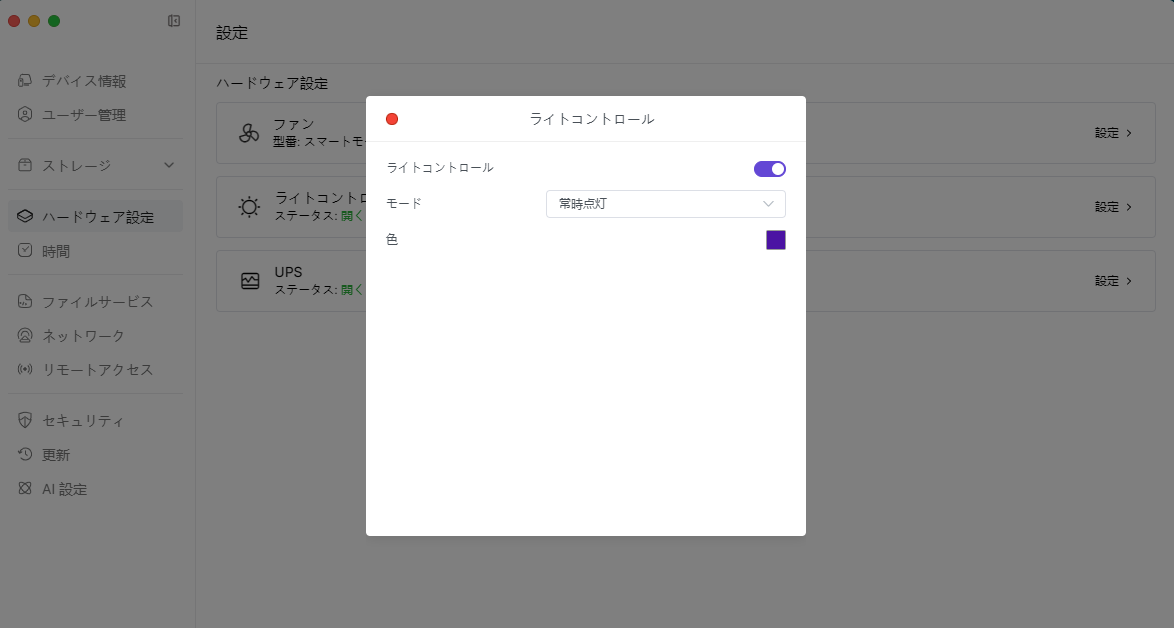Click the clock icon beside 時間
The width and height of the screenshot is (1174, 628).
tap(25, 251)
